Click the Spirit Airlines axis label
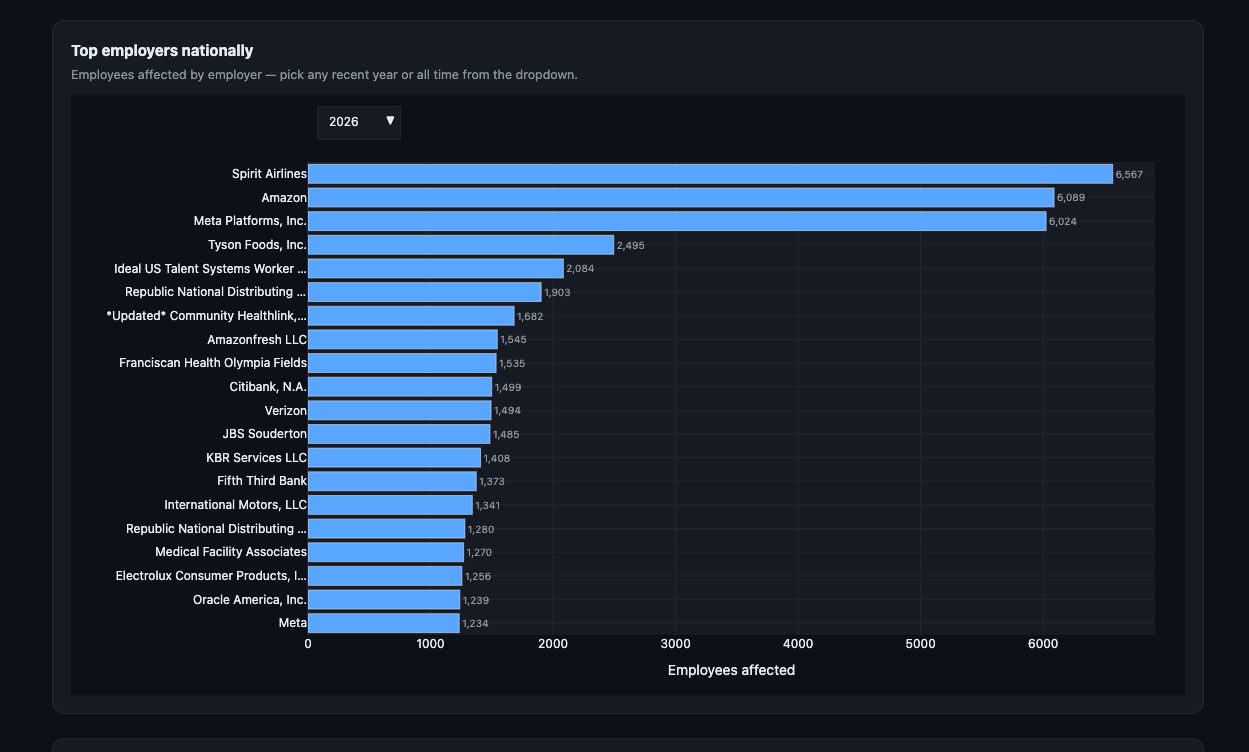The height and width of the screenshot is (752, 1249). (x=269, y=174)
